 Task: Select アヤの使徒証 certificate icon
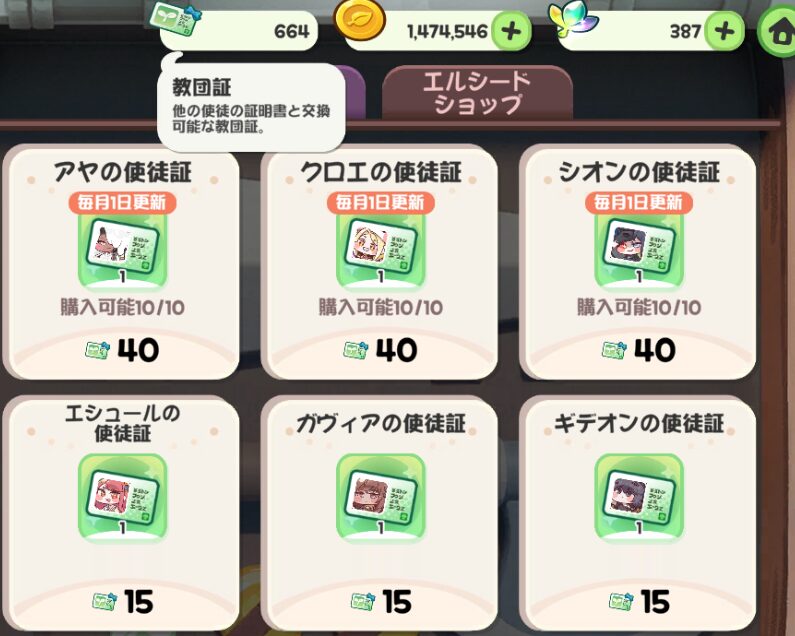(x=123, y=250)
